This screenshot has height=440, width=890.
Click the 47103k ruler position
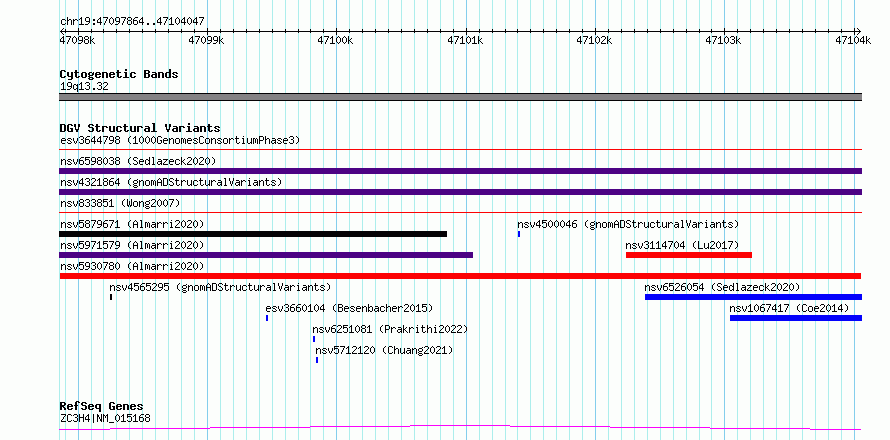pos(723,40)
